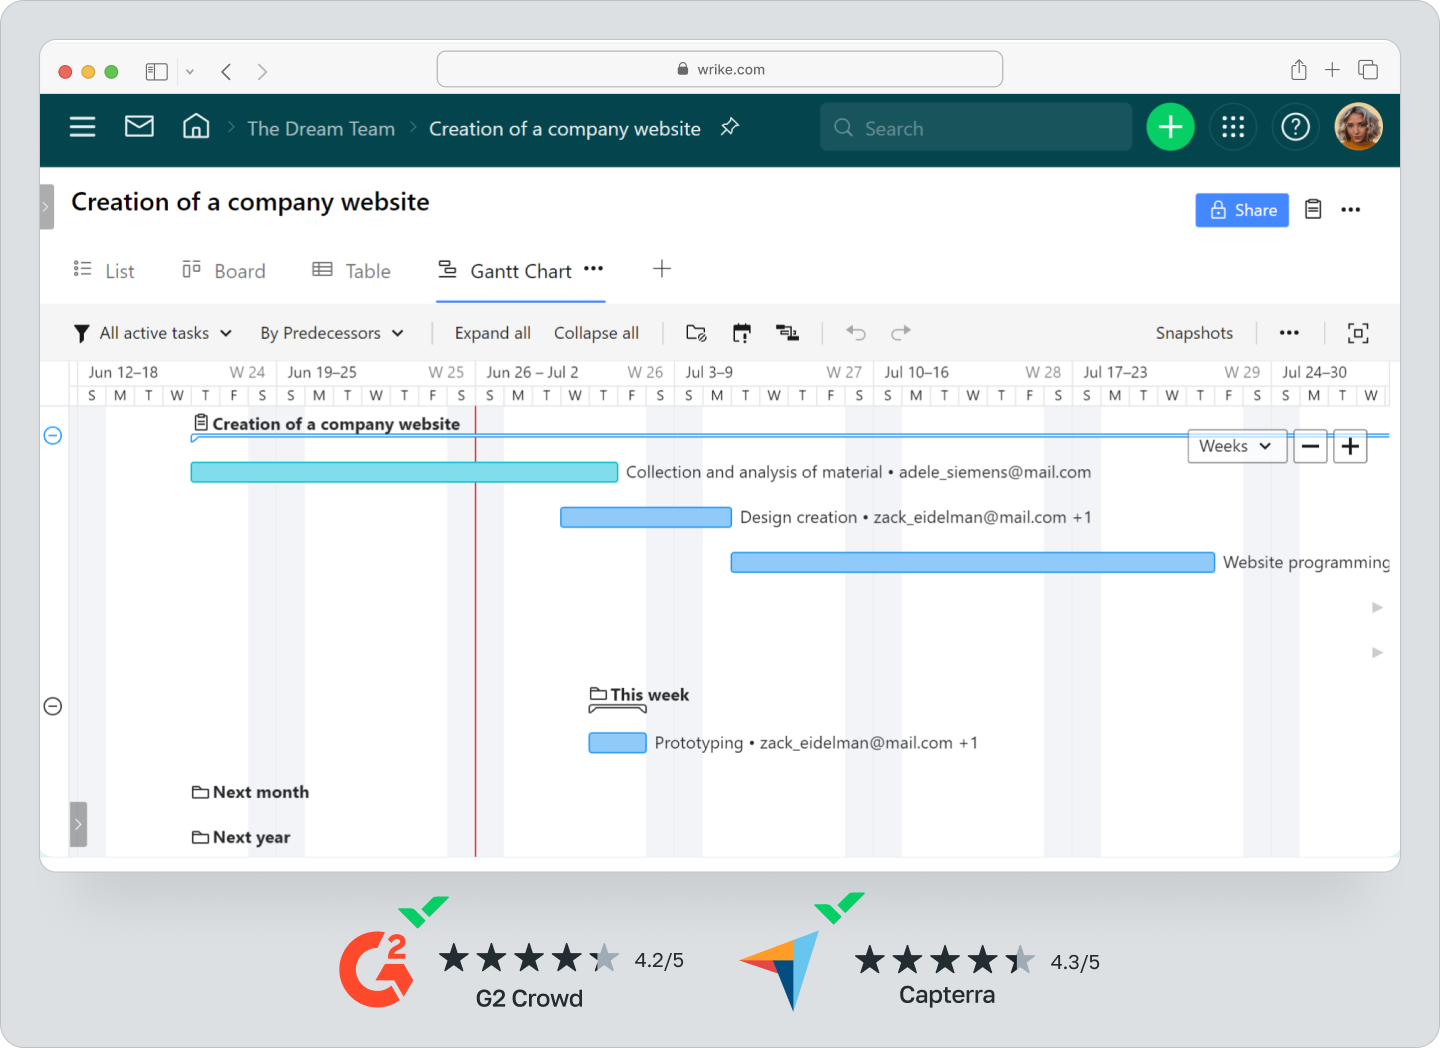Click the Expand all link
The height and width of the screenshot is (1048, 1440).
492,332
